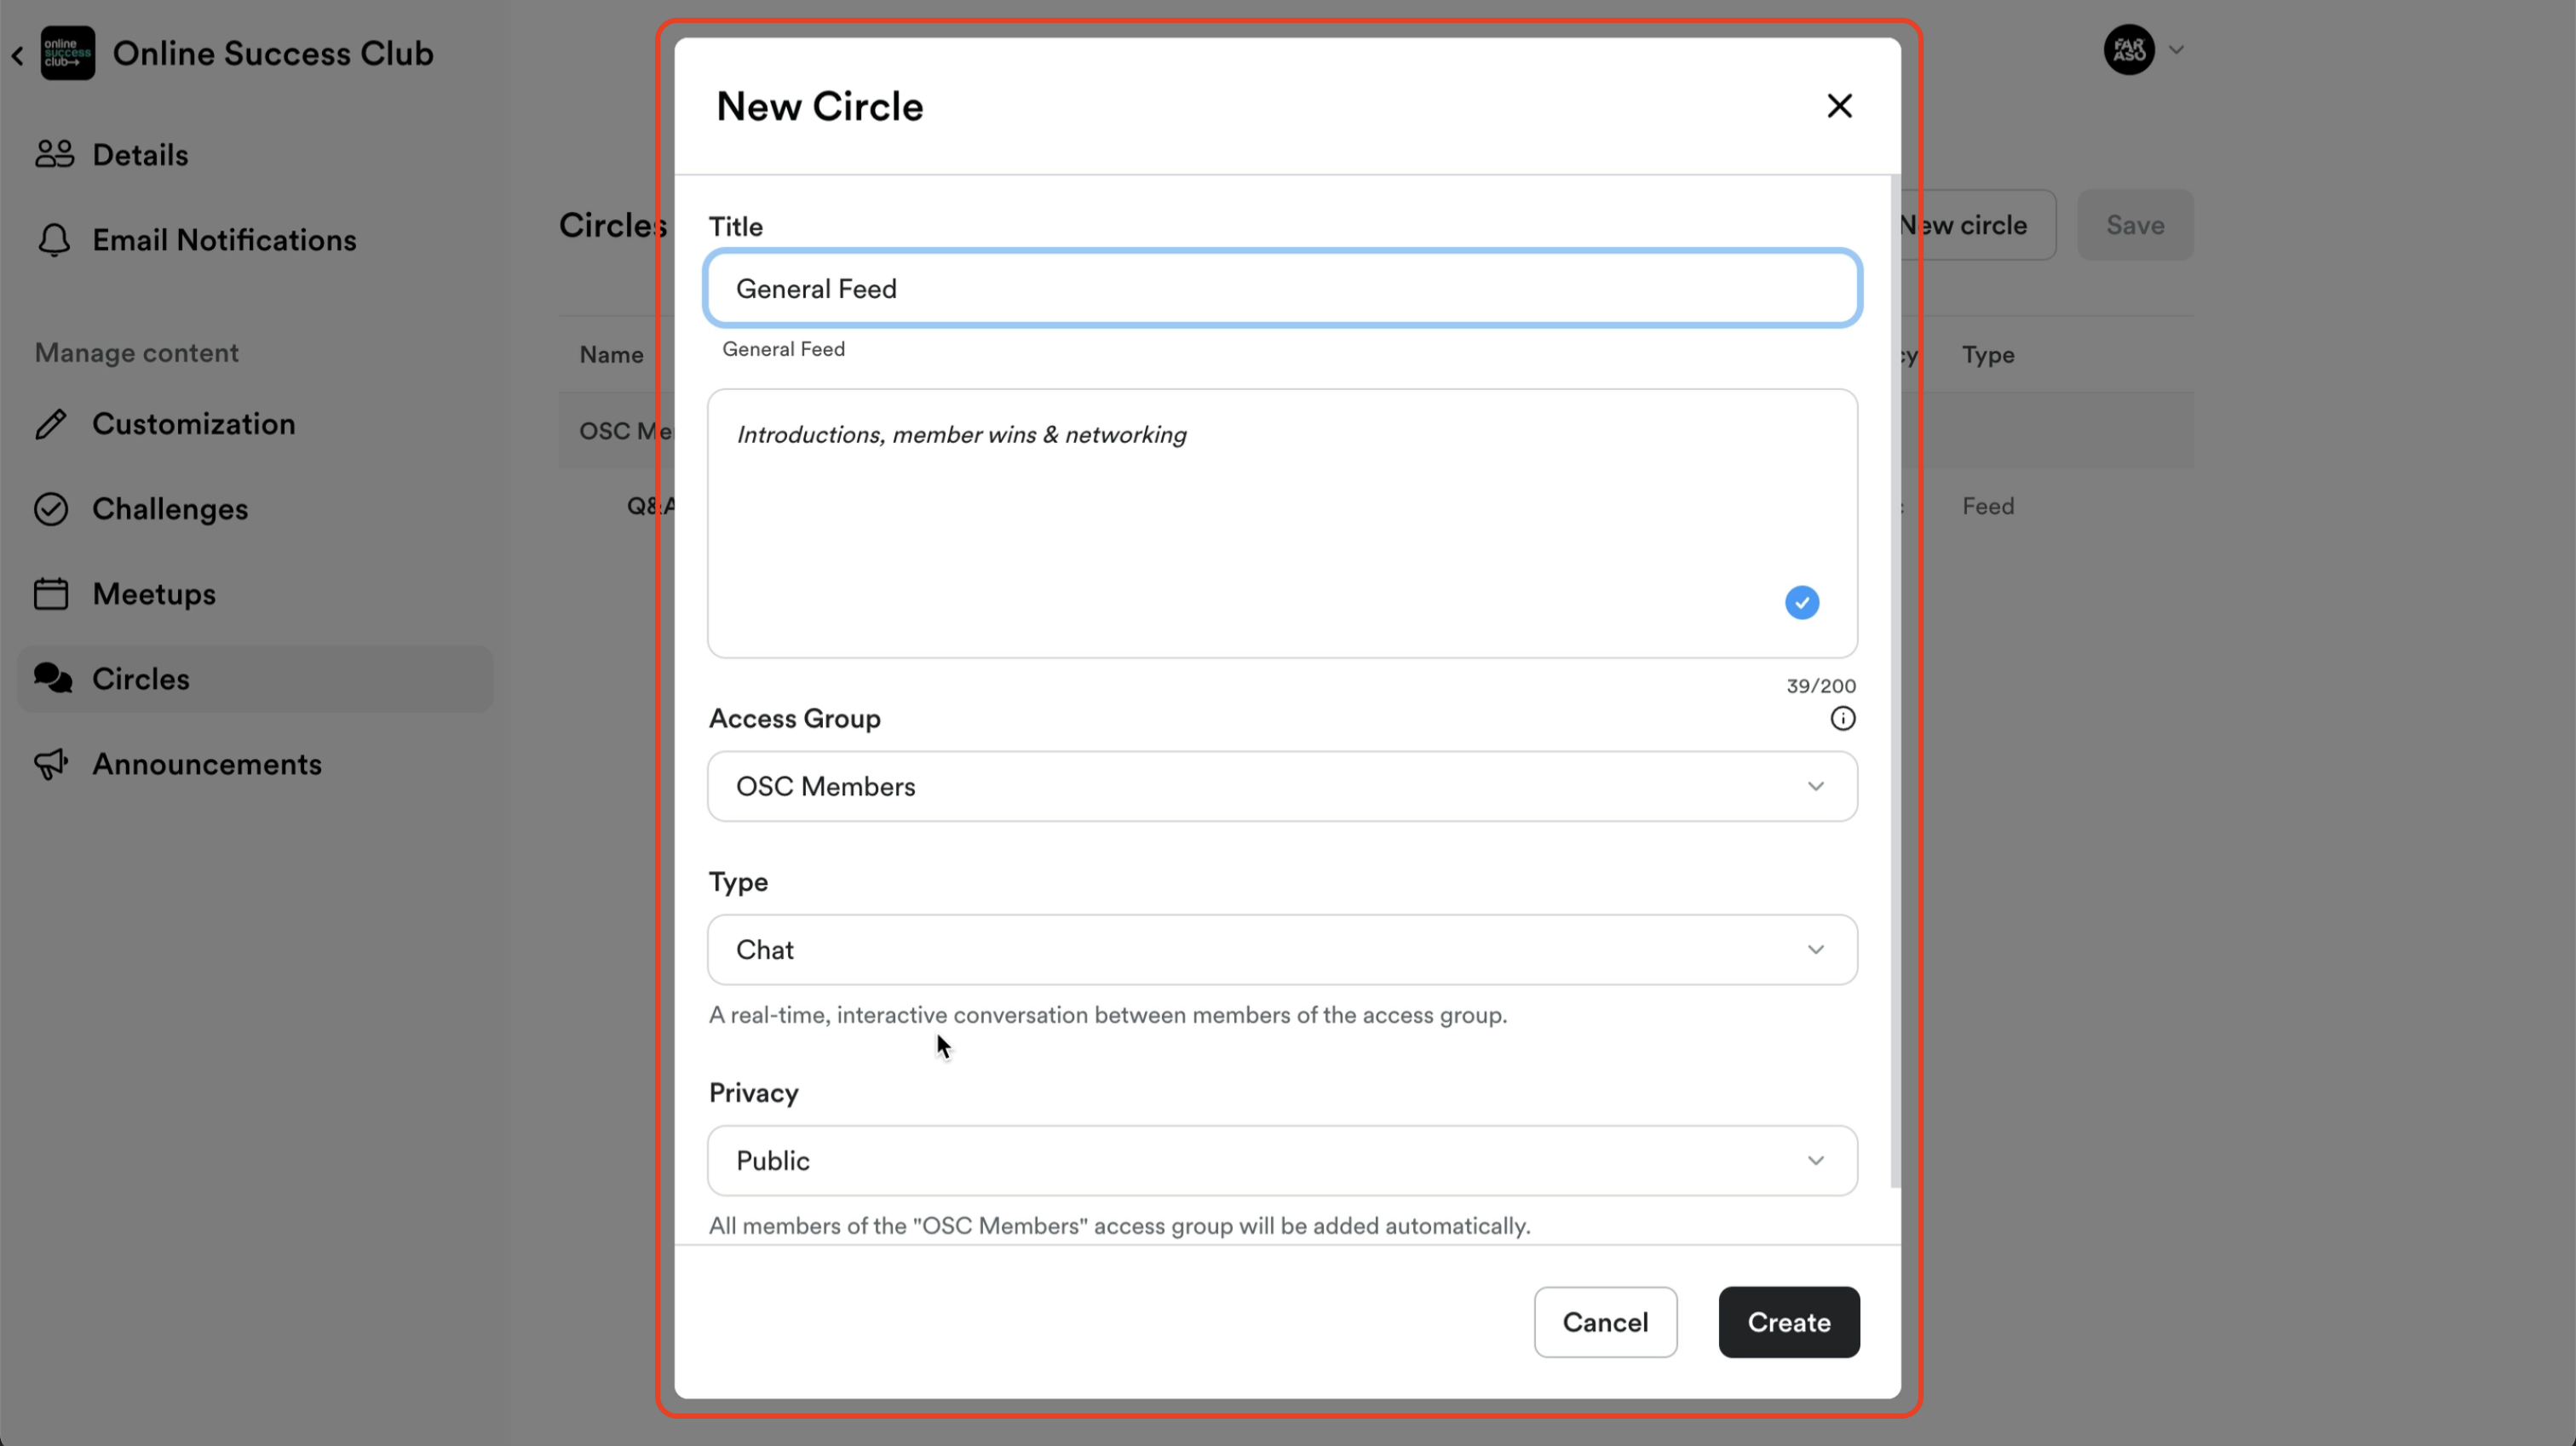Expand the profile avatar menu chevron

[2176, 50]
